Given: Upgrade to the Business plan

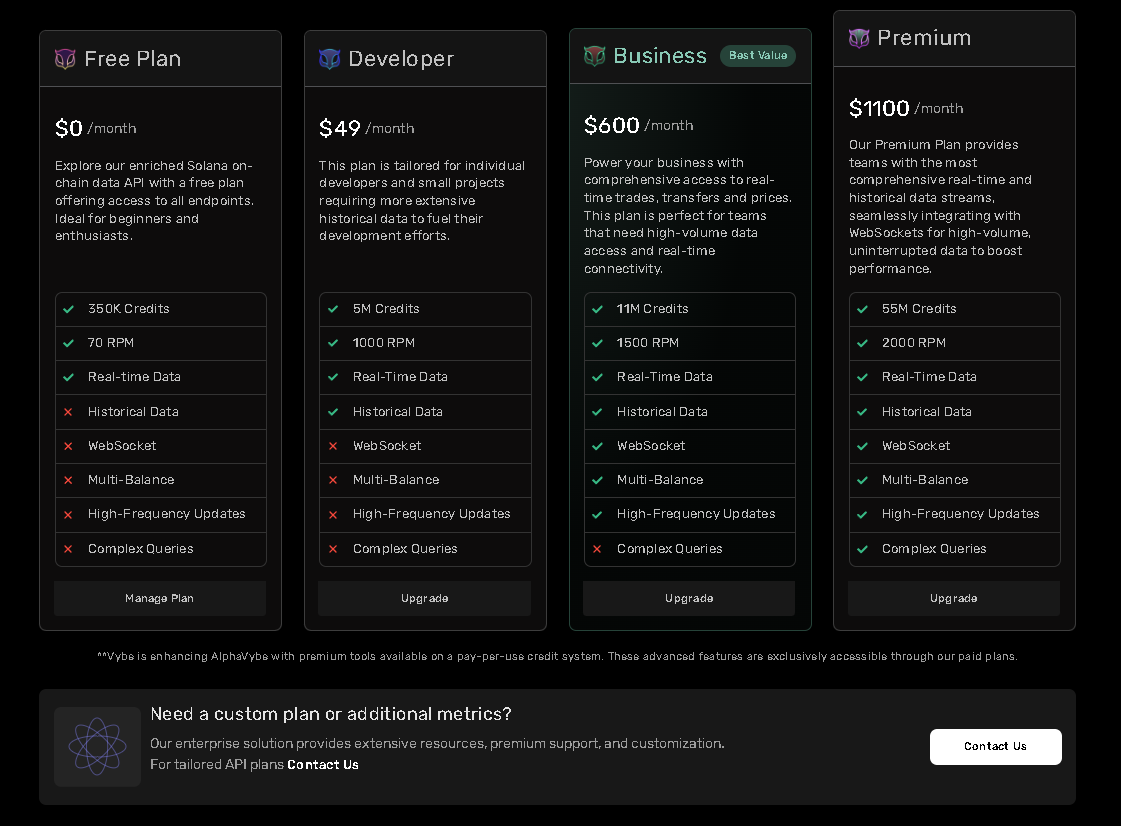Looking at the screenshot, I should 689,599.
